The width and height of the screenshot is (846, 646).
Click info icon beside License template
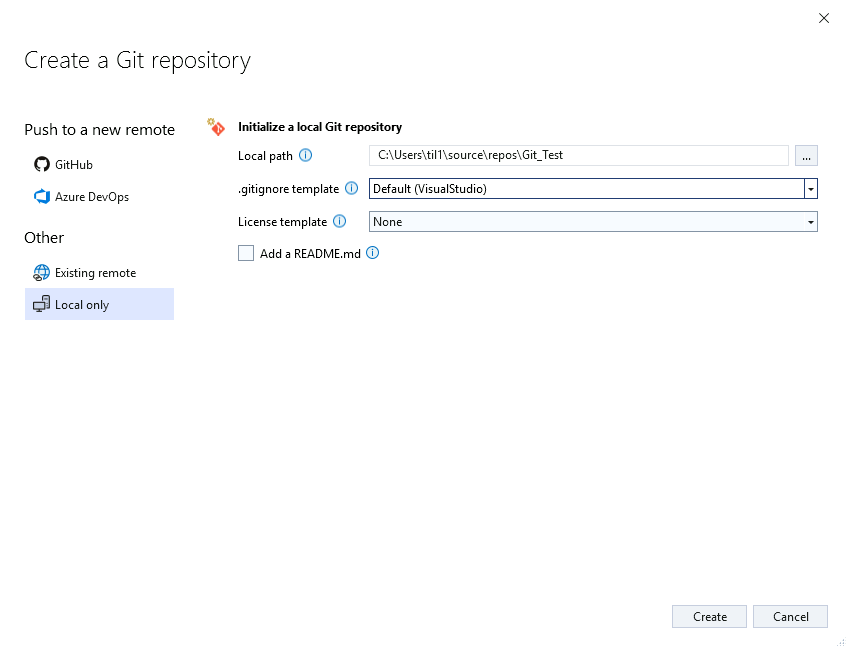point(339,221)
